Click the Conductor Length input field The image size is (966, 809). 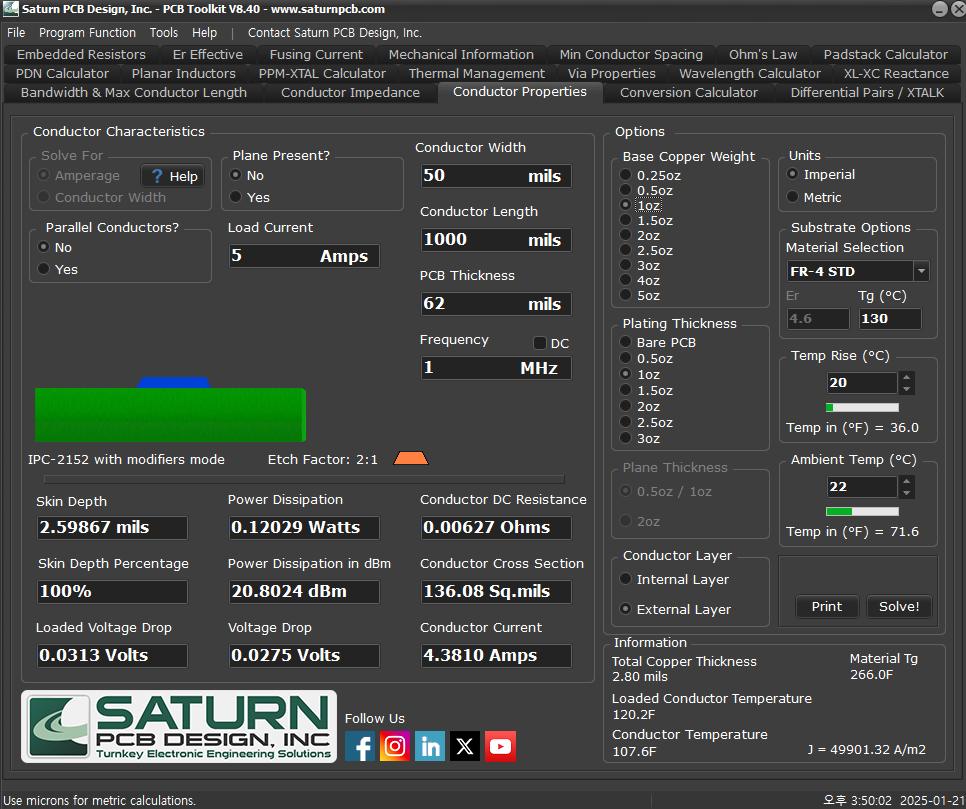click(496, 240)
